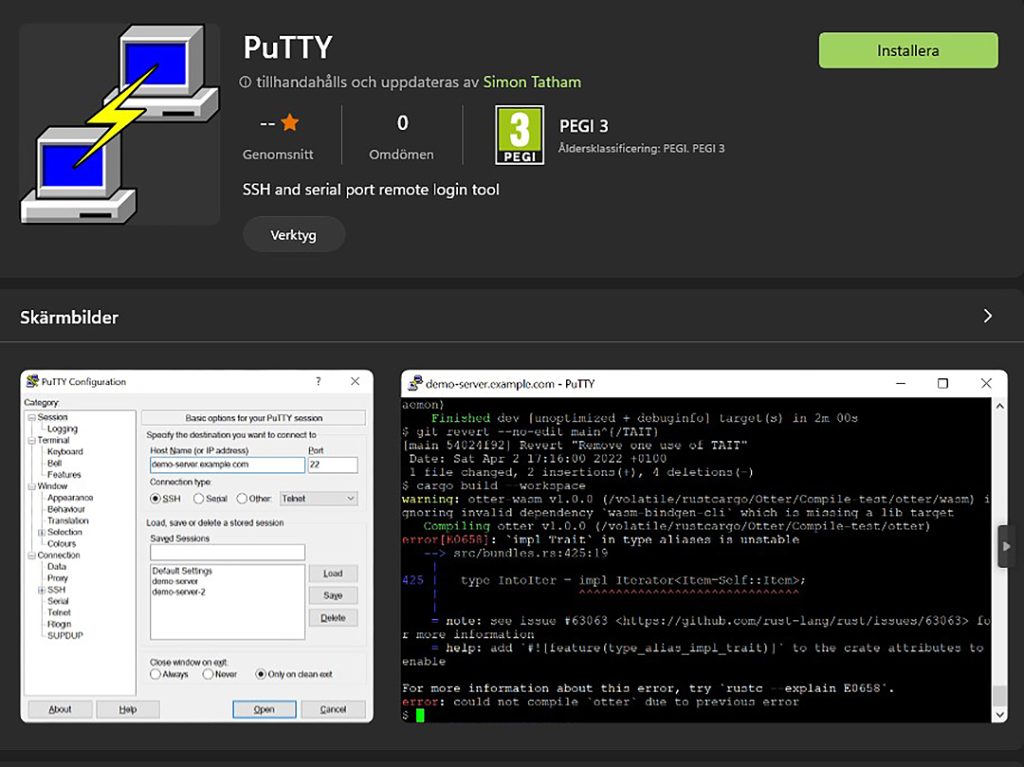Select Colours in the category tree
The height and width of the screenshot is (767, 1024).
[61, 544]
